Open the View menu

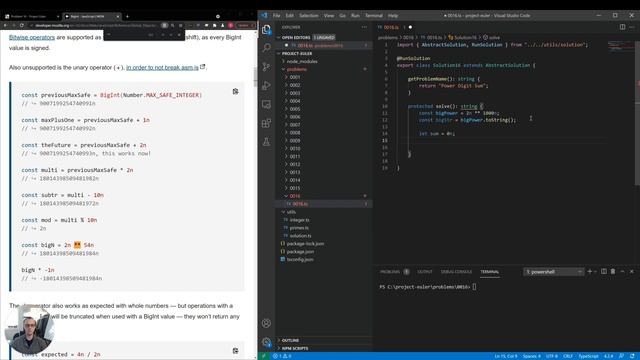click(329, 16)
